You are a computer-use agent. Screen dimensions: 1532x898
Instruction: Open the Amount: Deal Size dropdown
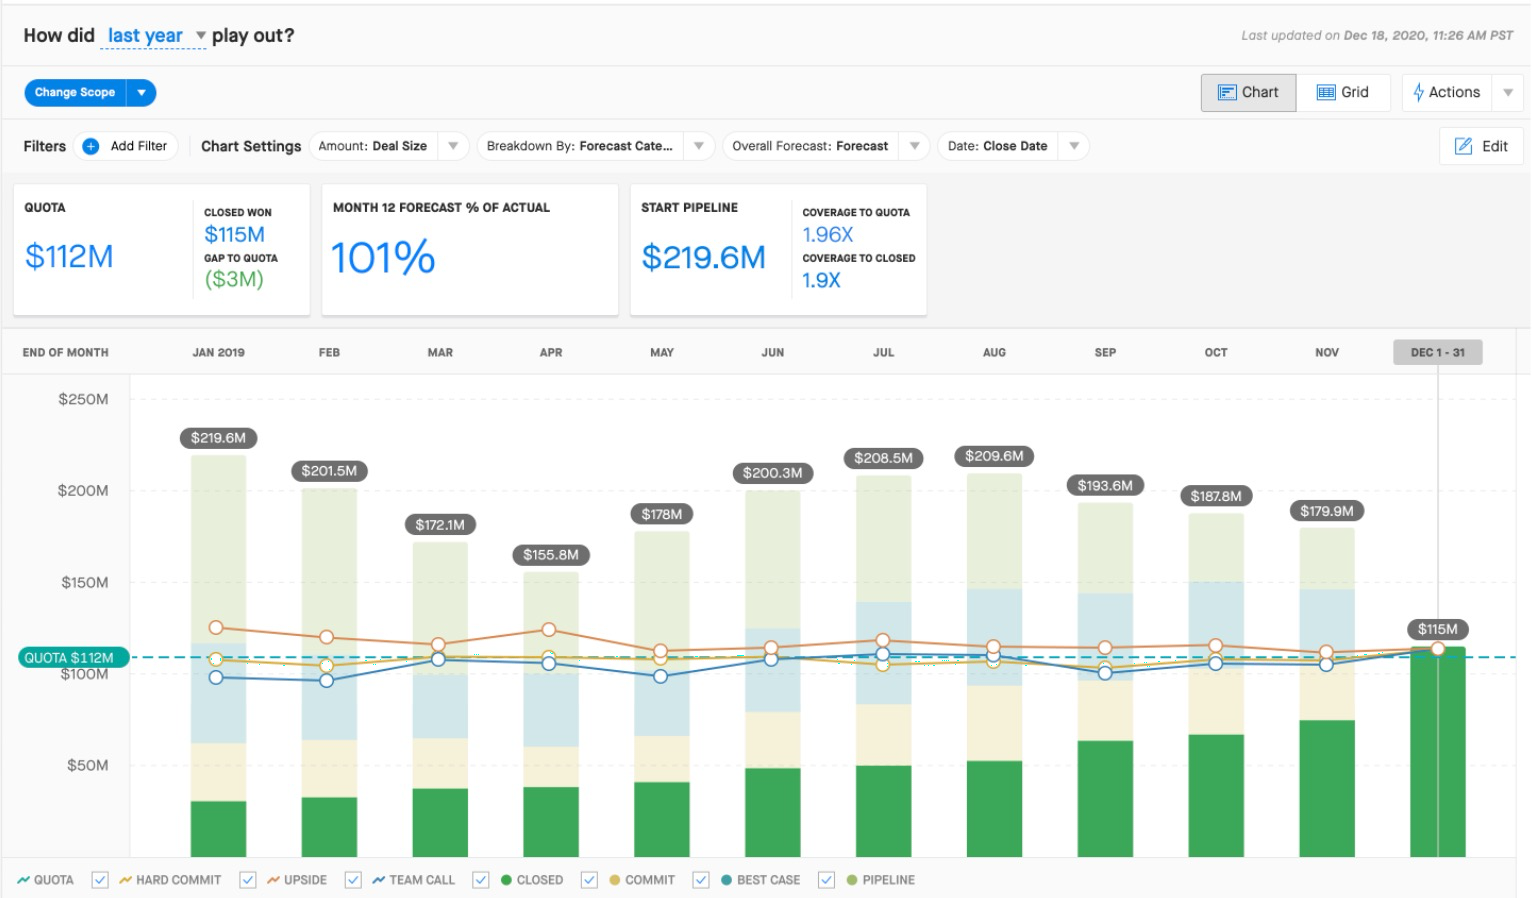pyautogui.click(x=453, y=146)
